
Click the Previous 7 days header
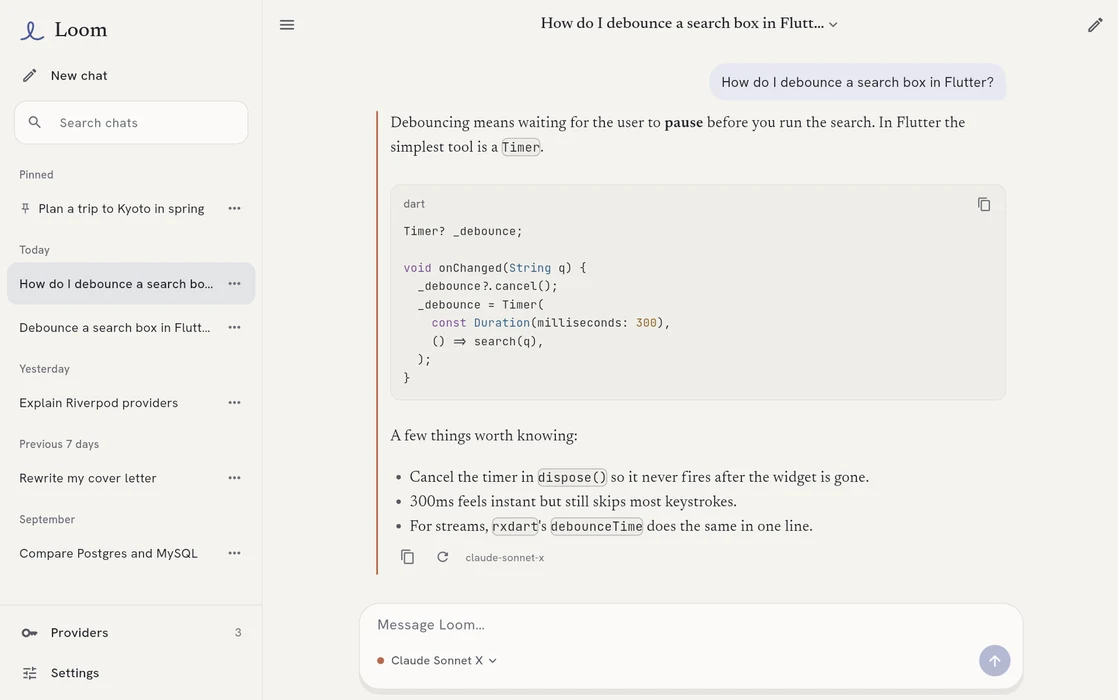click(x=59, y=444)
